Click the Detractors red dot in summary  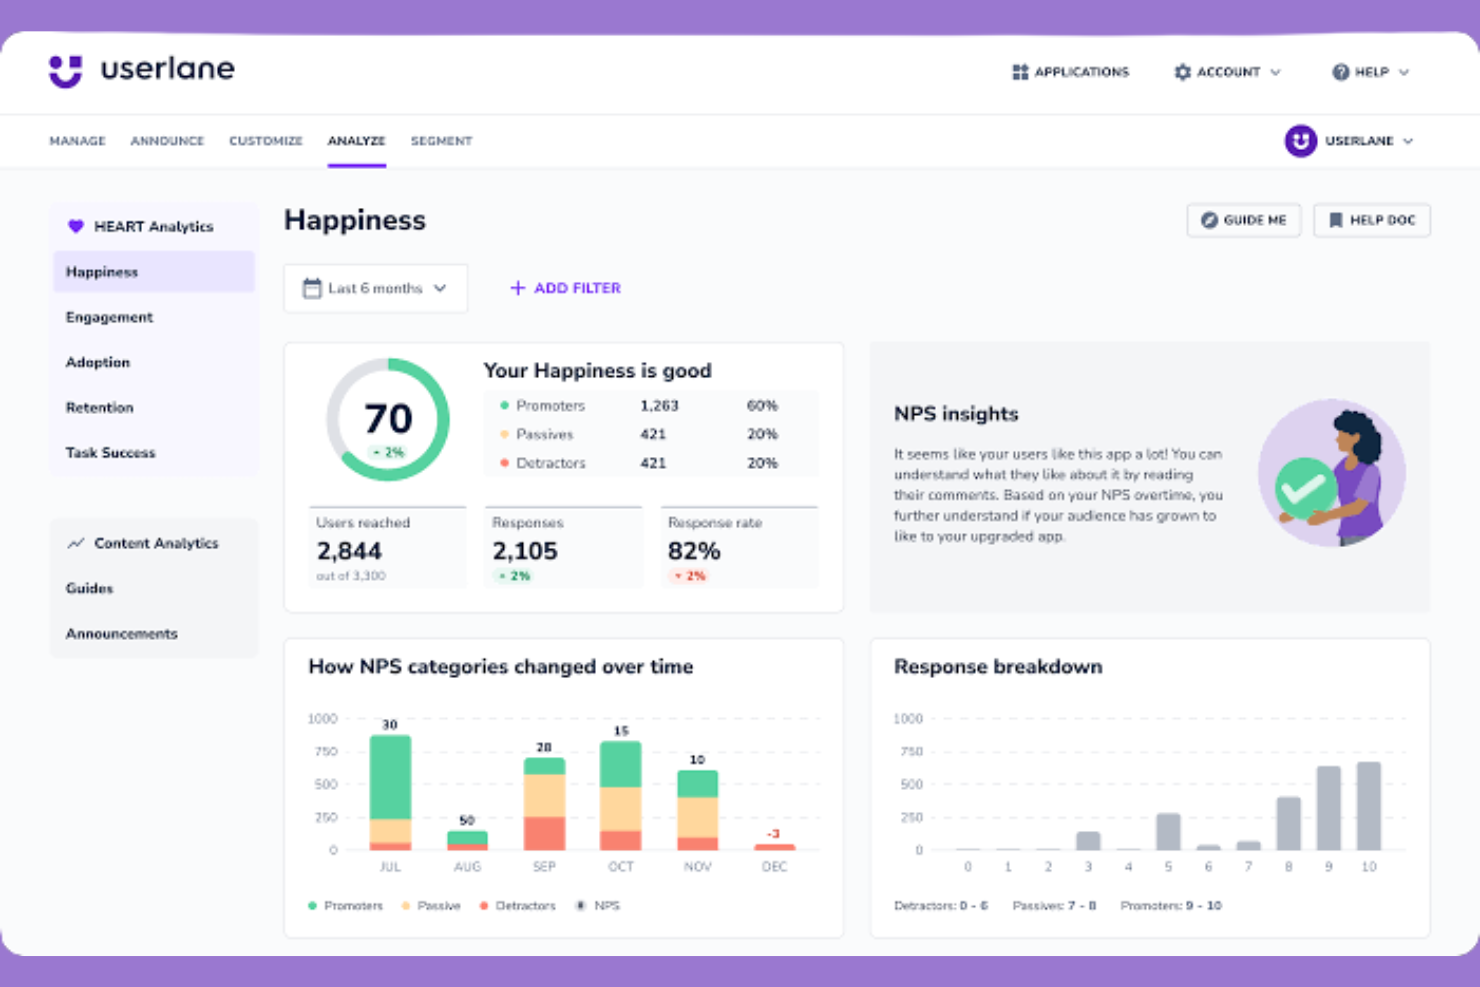click(504, 463)
